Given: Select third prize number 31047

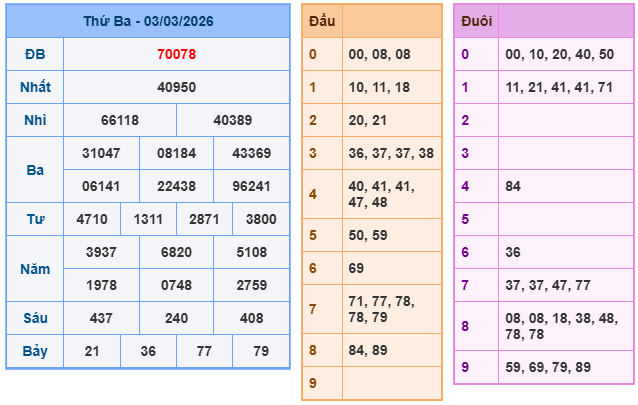Looking at the screenshot, I should click(x=101, y=153).
